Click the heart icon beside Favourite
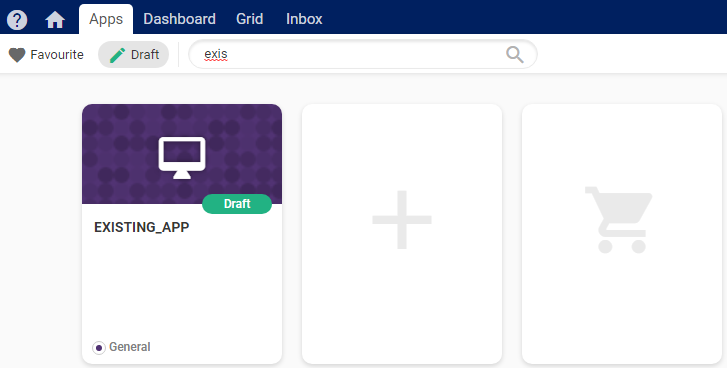This screenshot has width=727, height=368. click(x=17, y=55)
